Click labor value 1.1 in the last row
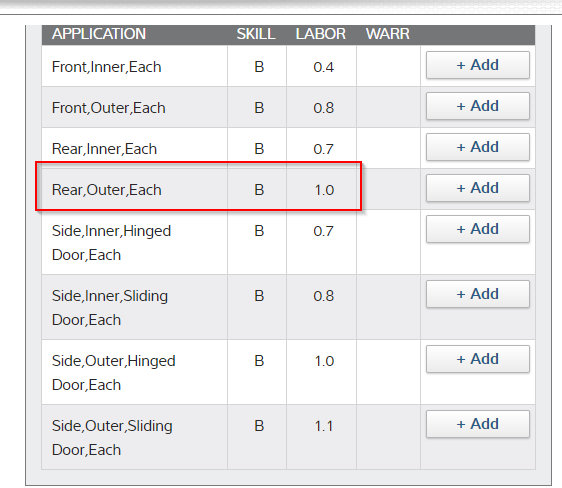The width and height of the screenshot is (562, 488). pos(323,426)
